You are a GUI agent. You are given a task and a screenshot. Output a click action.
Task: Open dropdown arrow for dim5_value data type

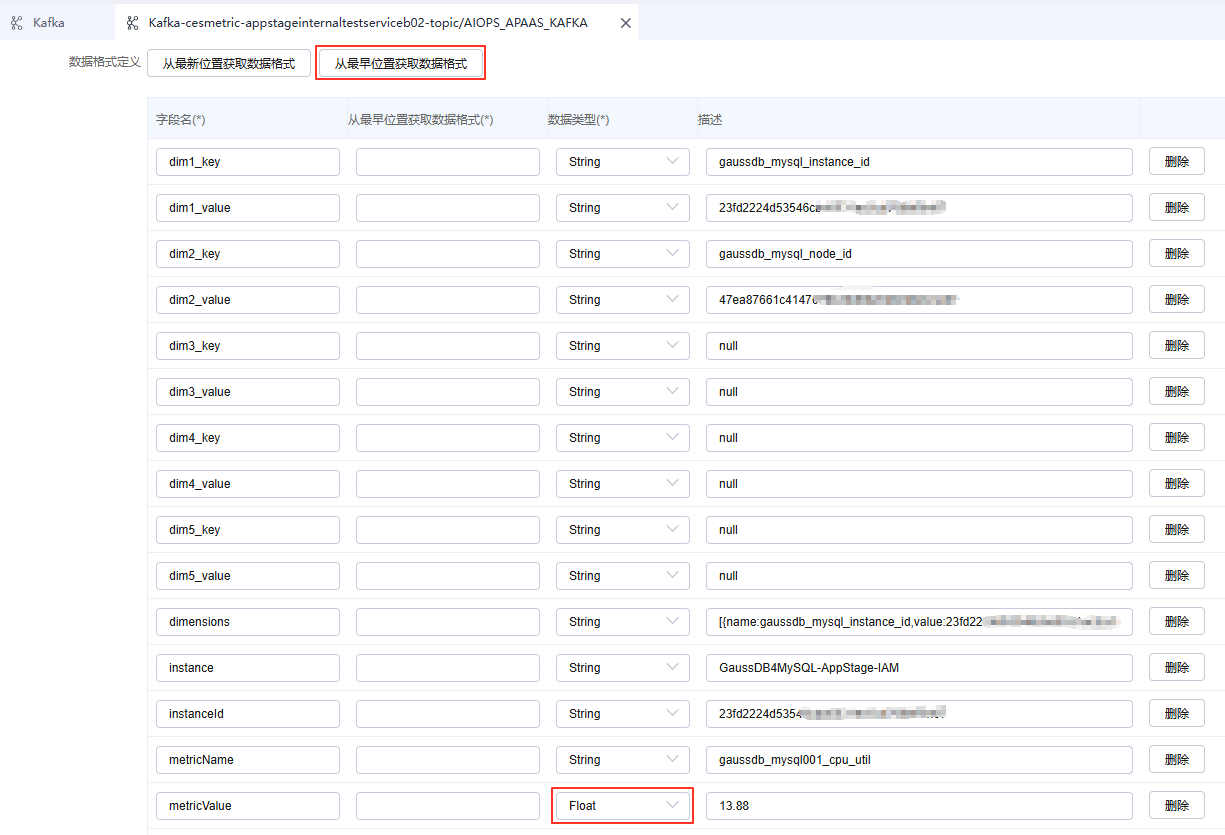tap(672, 575)
